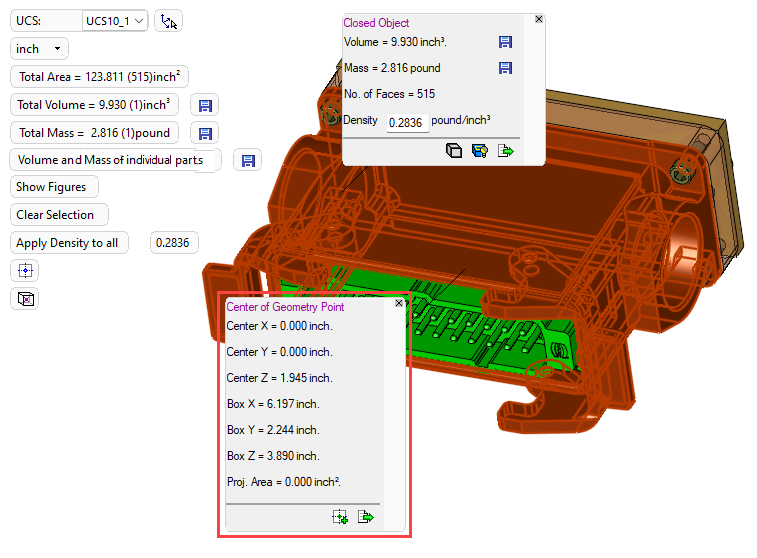This screenshot has height=558, width=757.
Task: Save Volume in Closed Object panel
Action: click(505, 42)
